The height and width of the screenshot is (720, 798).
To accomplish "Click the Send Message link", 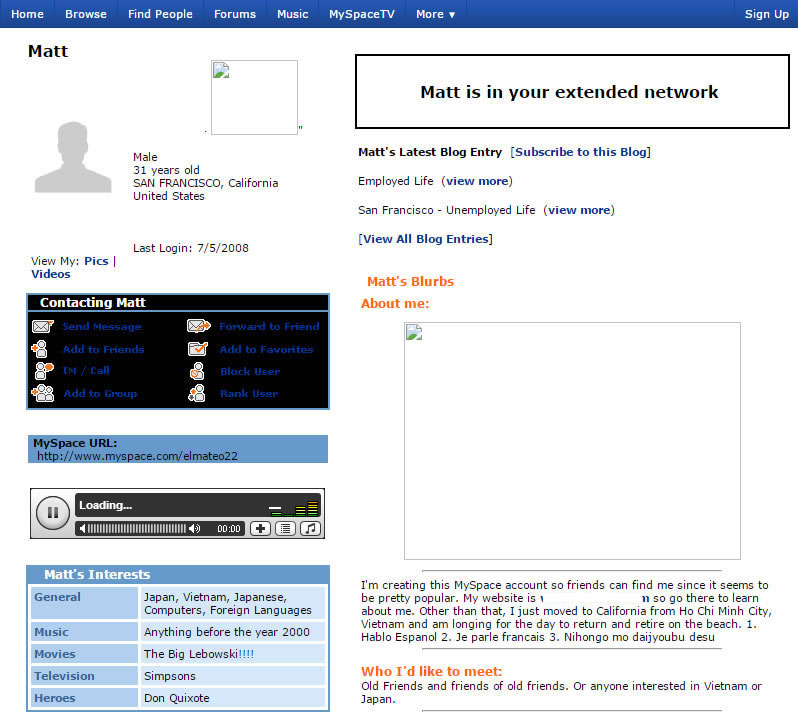I will (x=102, y=327).
